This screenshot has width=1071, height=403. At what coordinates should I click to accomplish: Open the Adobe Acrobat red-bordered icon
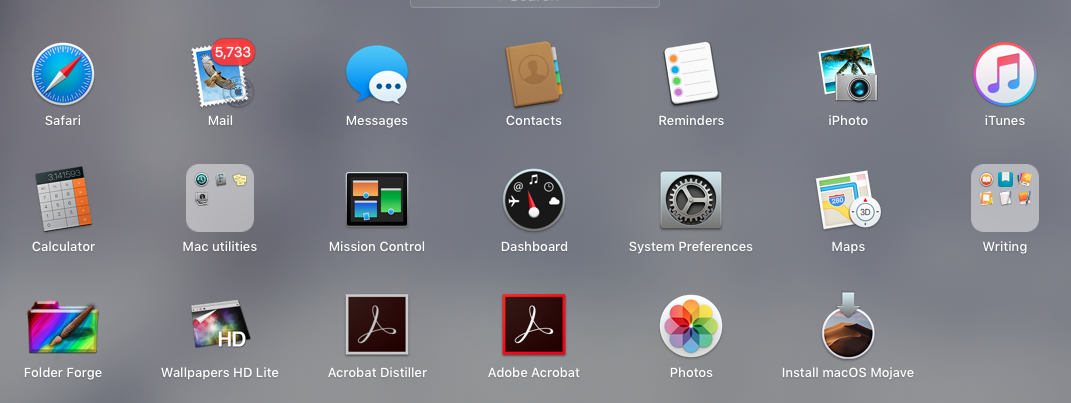[x=533, y=324]
